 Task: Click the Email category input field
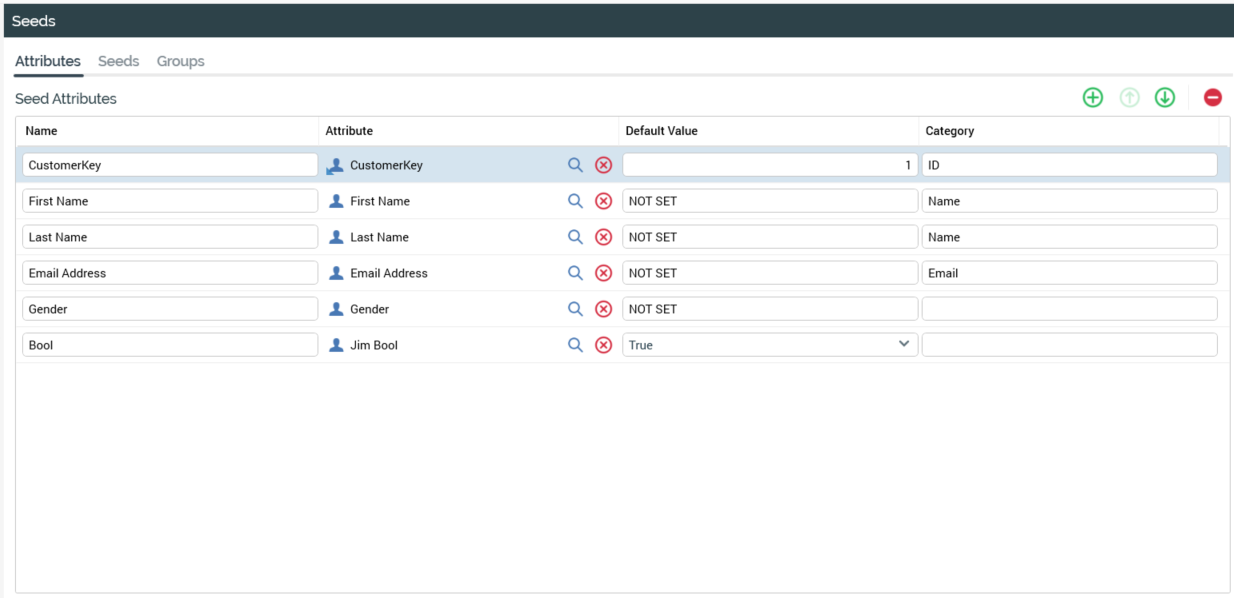point(1068,273)
